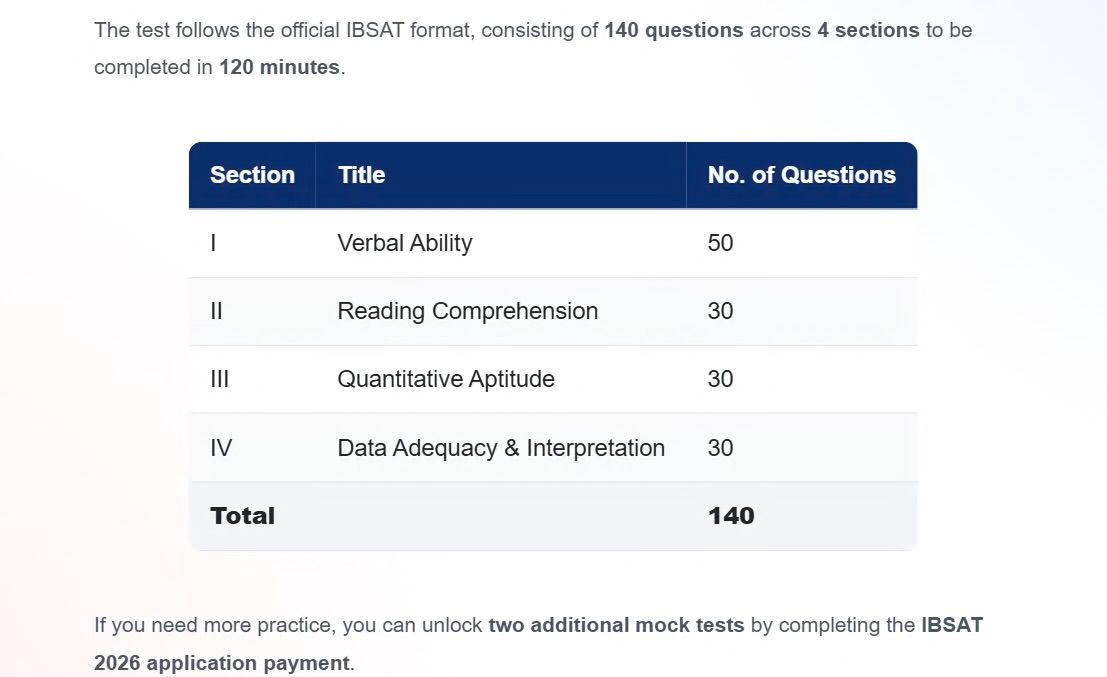Click the bold 120 minutes text
The width and height of the screenshot is (1107, 677).
(280, 67)
